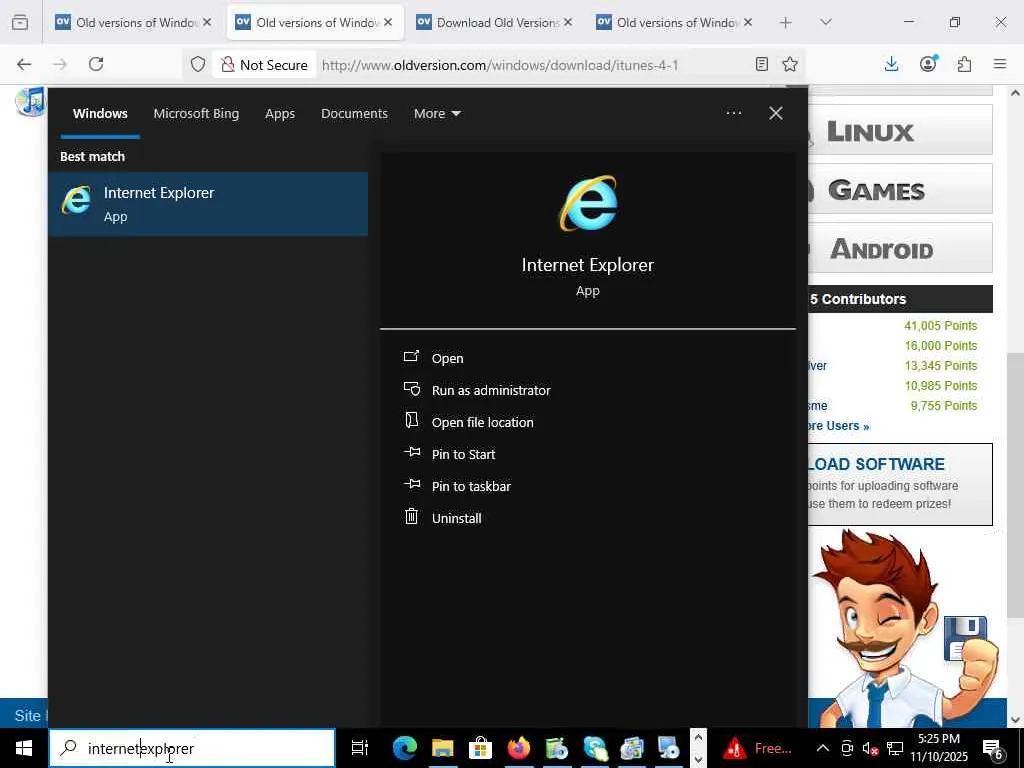The image size is (1024, 768).
Task: Click the red Free... alert on the taskbar
Action: pyautogui.click(x=759, y=748)
